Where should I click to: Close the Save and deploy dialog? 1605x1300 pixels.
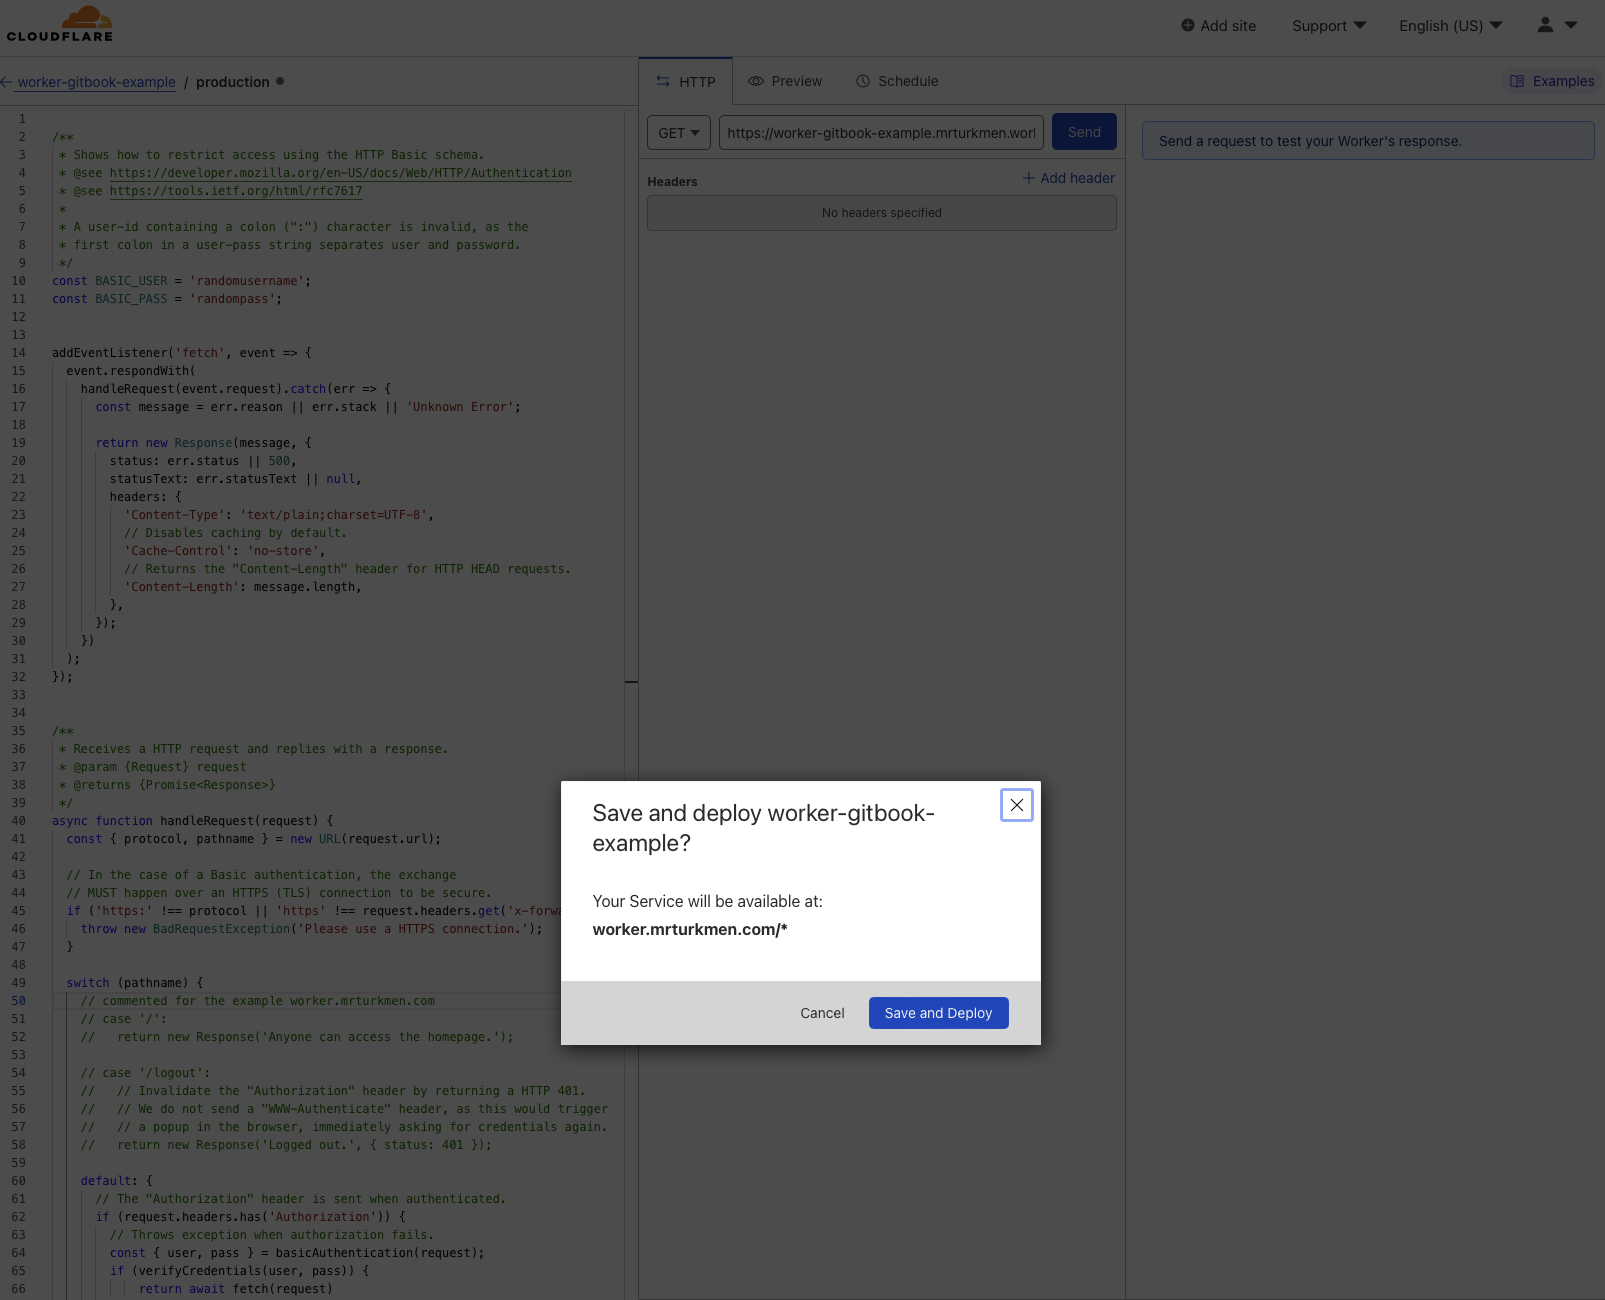(x=1017, y=805)
